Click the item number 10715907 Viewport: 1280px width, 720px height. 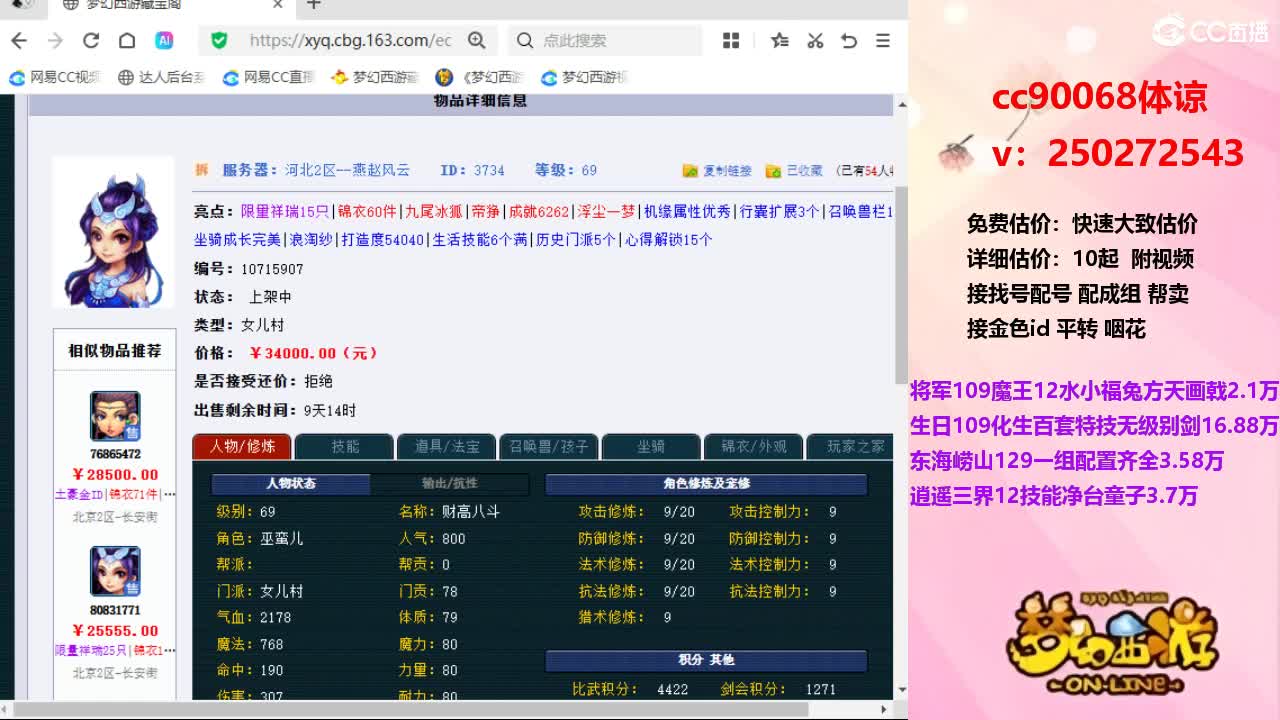pos(272,269)
